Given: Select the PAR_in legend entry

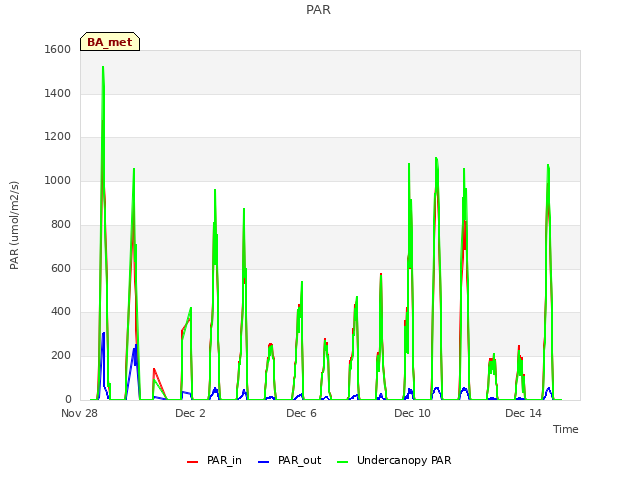Looking at the screenshot, I should (215, 460).
